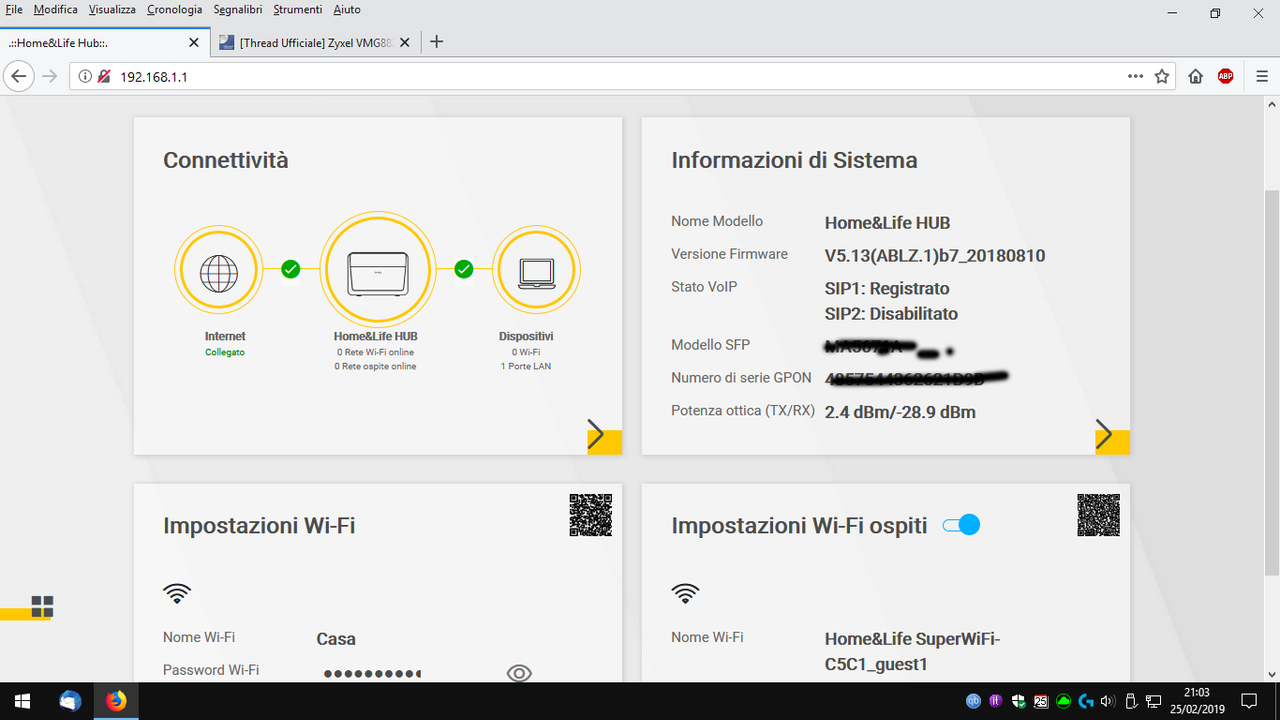The image size is (1280, 720).
Task: Open the File menu
Action: point(14,9)
